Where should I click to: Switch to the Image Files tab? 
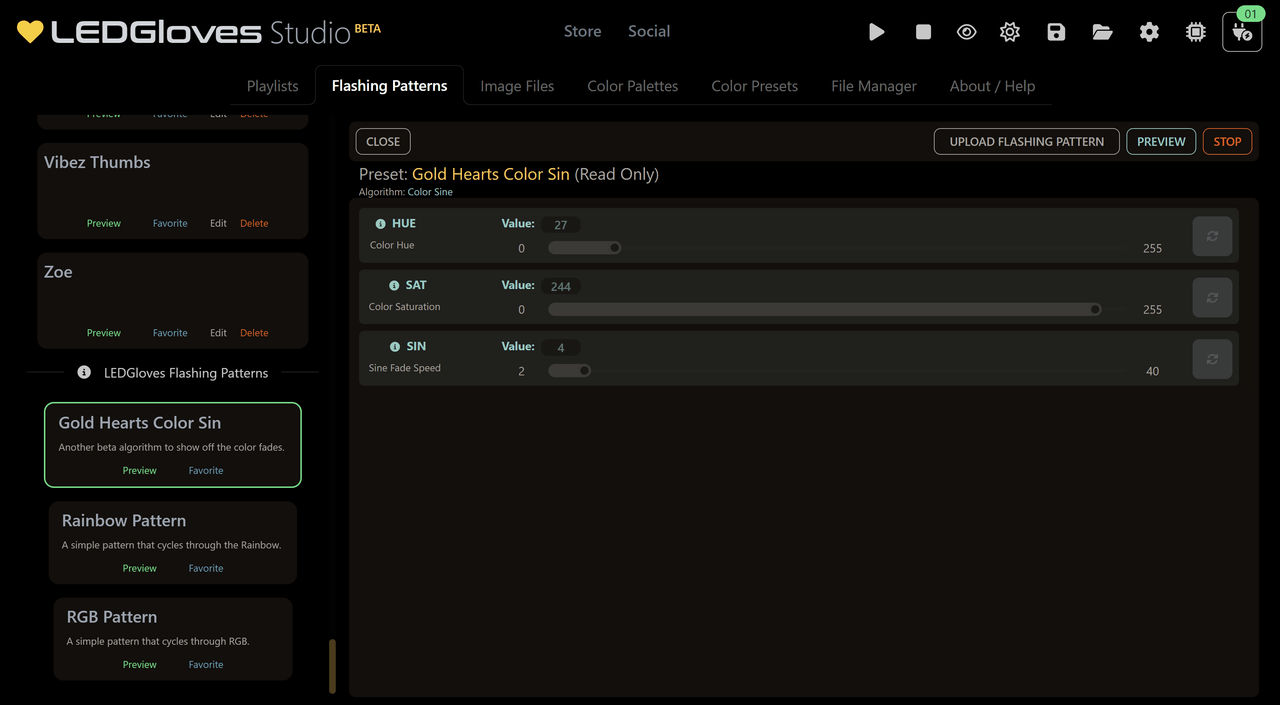point(517,86)
